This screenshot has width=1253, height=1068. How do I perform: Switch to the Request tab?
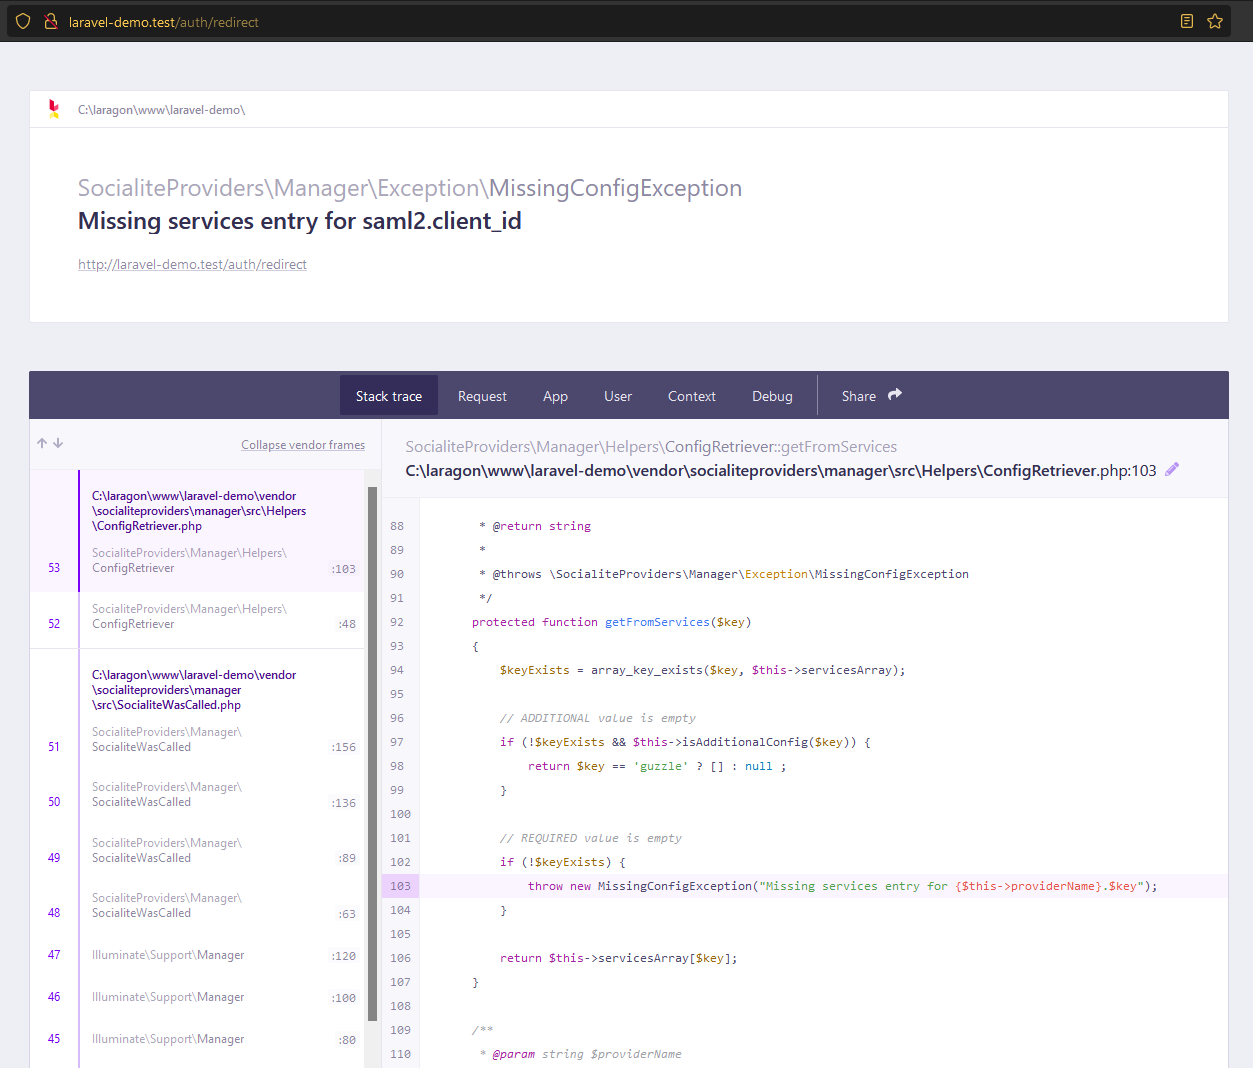[482, 396]
